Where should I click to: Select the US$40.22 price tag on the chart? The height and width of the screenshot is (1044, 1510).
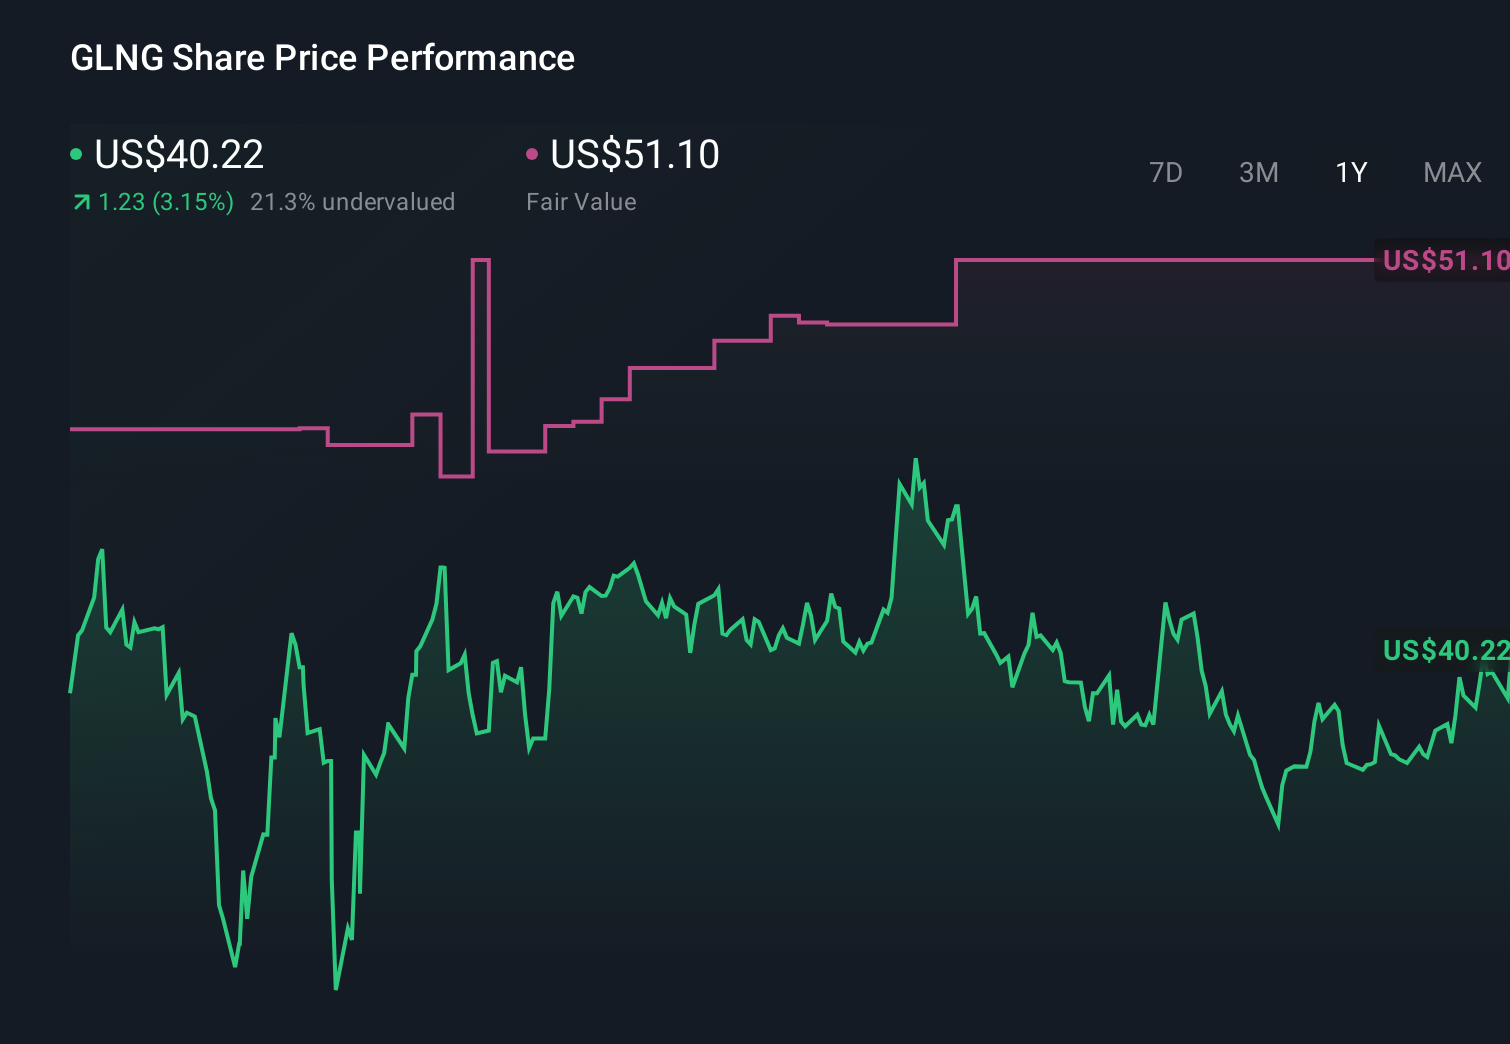coord(1444,650)
